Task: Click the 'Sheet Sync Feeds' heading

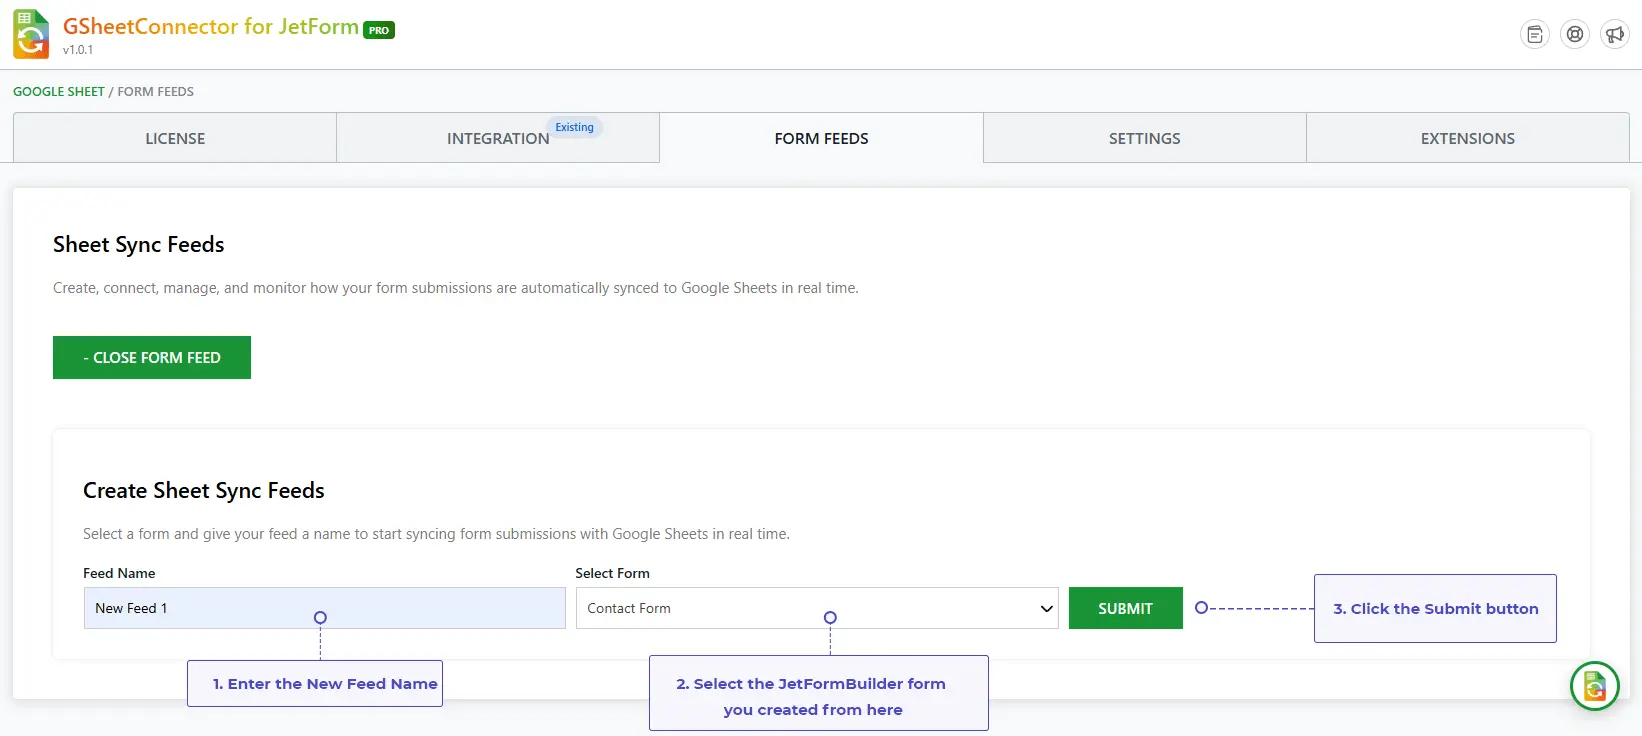Action: (x=139, y=245)
